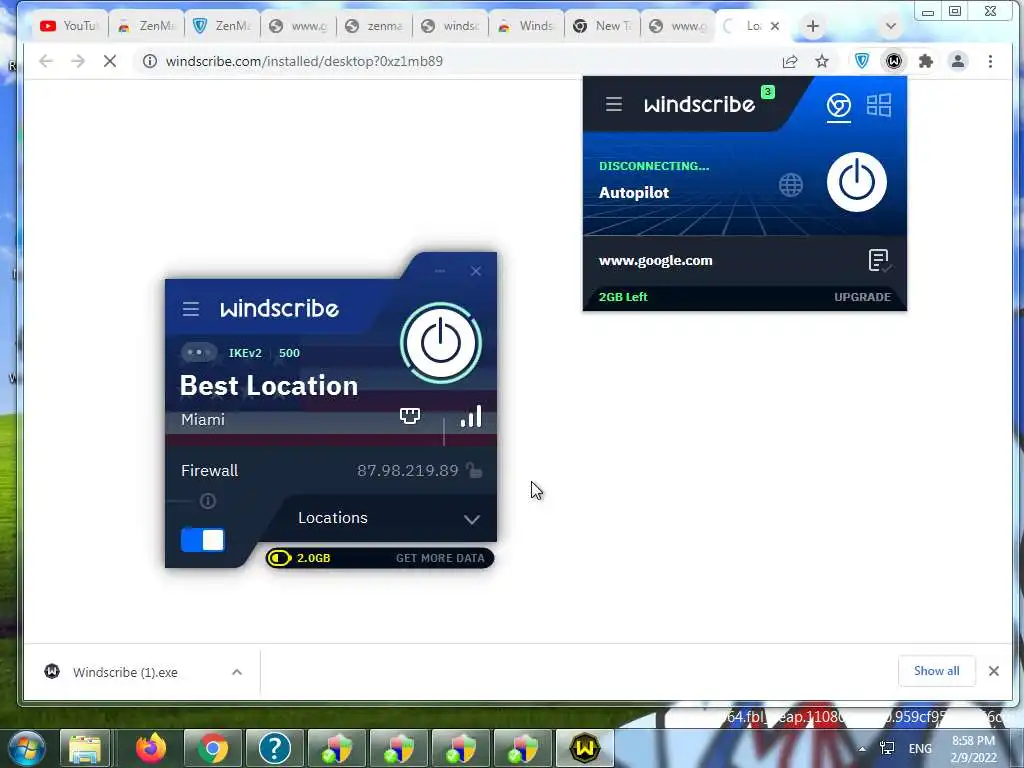Click the green notification badge on the extension

point(768,92)
